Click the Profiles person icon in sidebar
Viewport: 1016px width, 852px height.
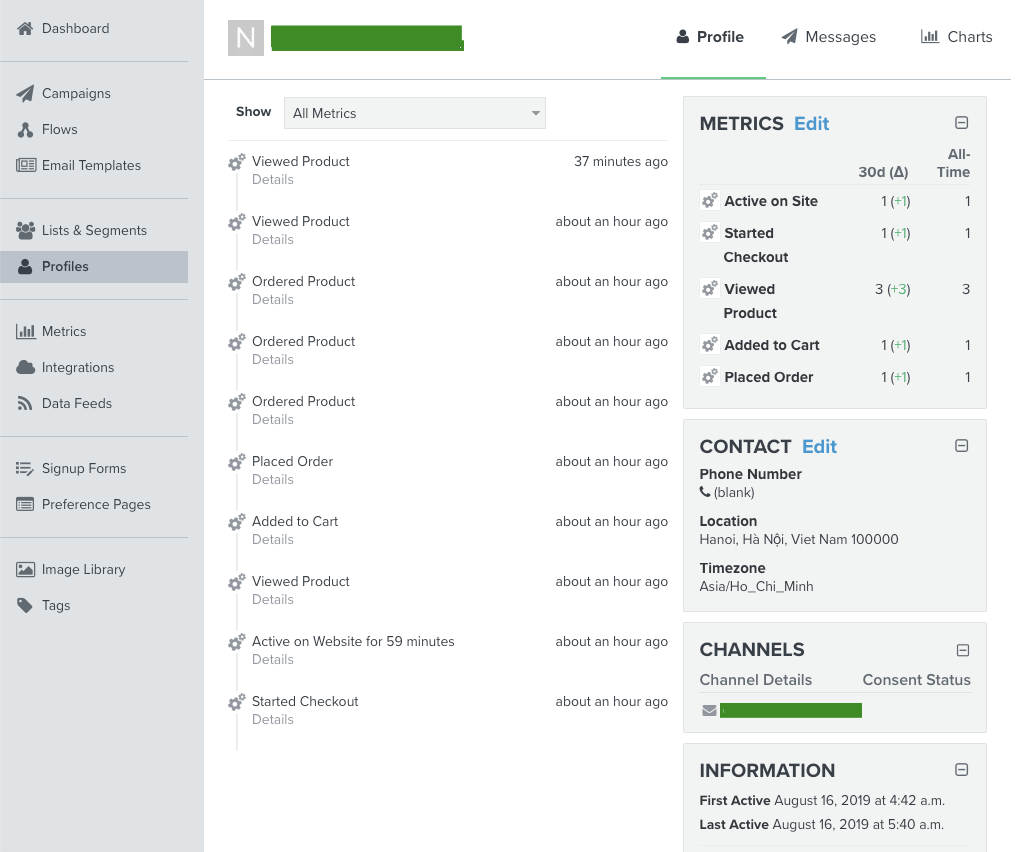pyautogui.click(x=25, y=266)
